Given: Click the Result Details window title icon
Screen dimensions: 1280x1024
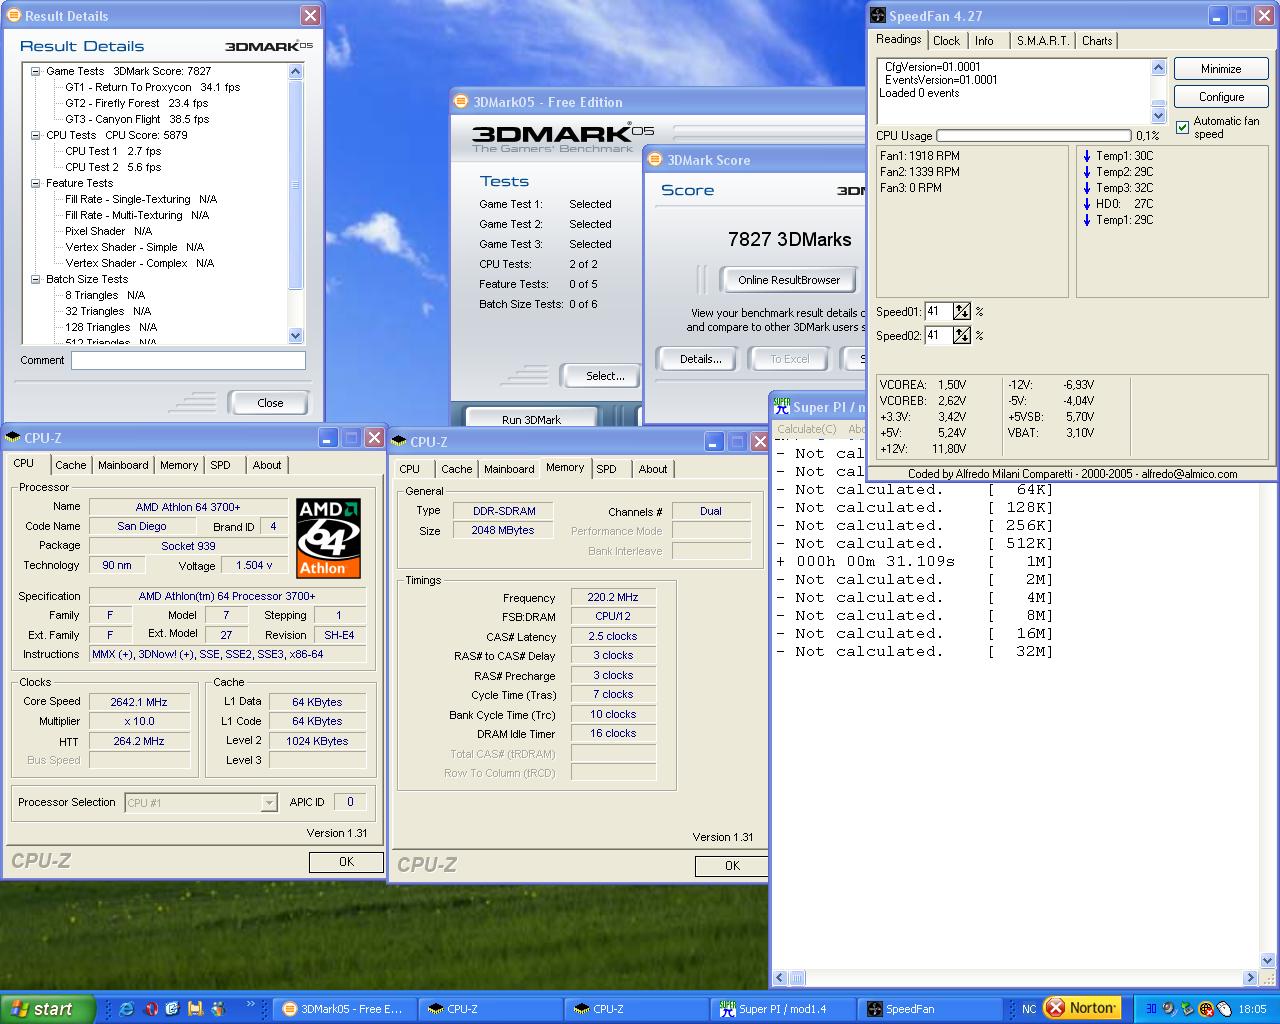Looking at the screenshot, I should [x=14, y=16].
